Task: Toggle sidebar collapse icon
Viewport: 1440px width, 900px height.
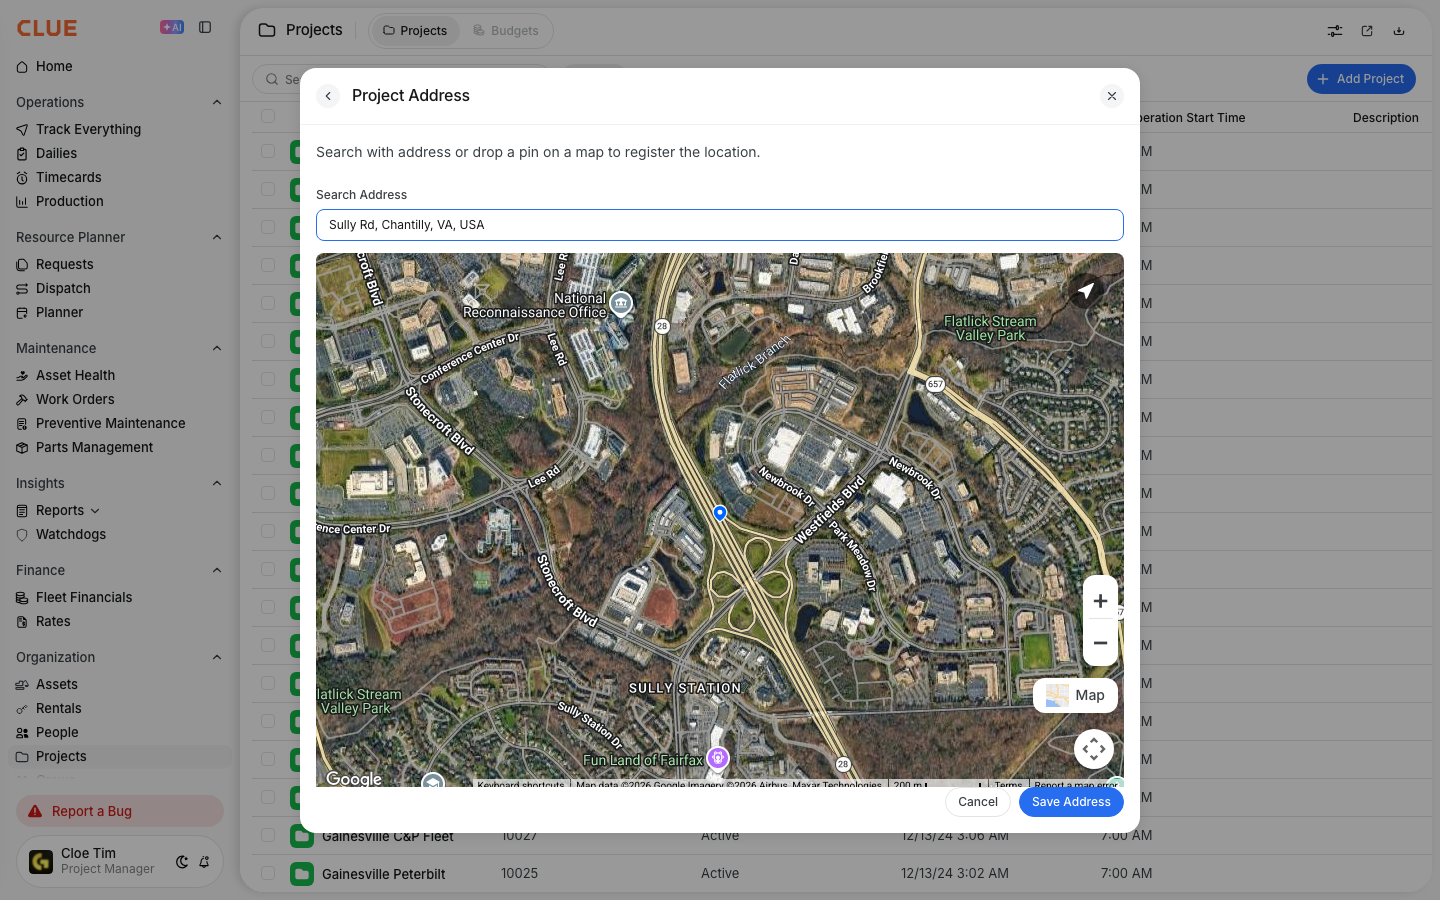Action: click(205, 28)
